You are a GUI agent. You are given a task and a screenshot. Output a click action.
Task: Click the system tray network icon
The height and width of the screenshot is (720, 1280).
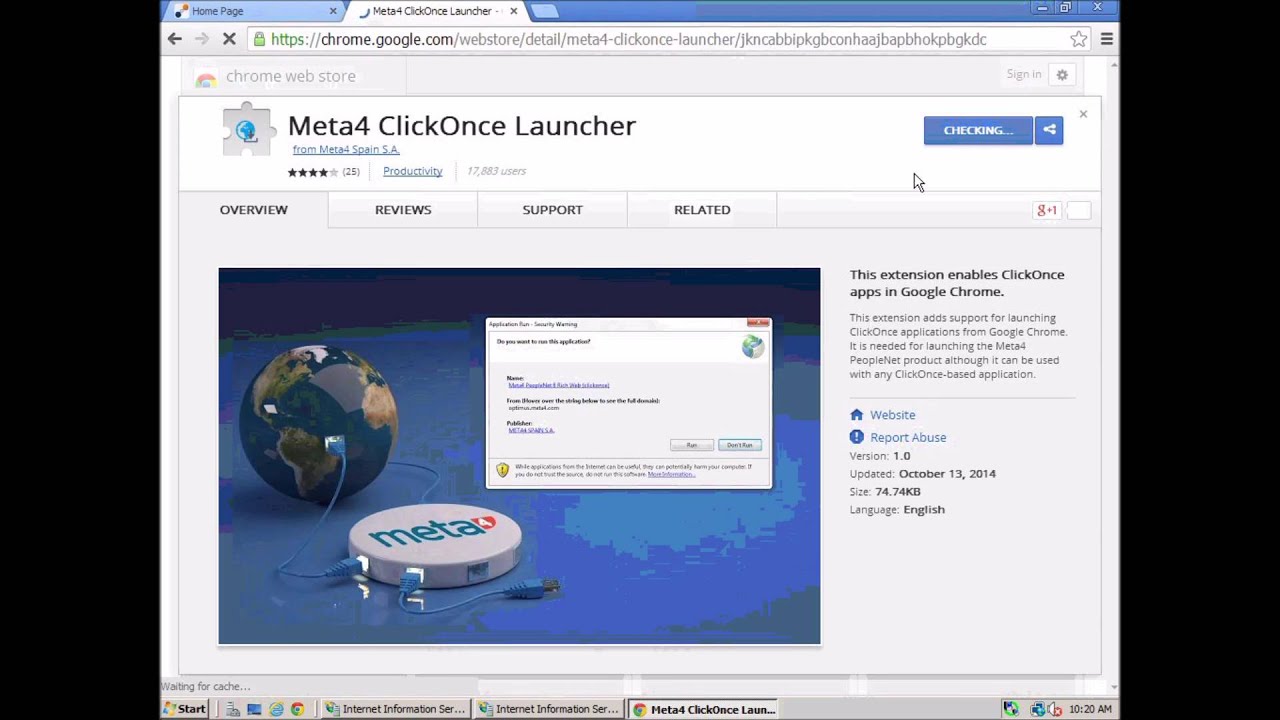pyautogui.click(x=1038, y=709)
